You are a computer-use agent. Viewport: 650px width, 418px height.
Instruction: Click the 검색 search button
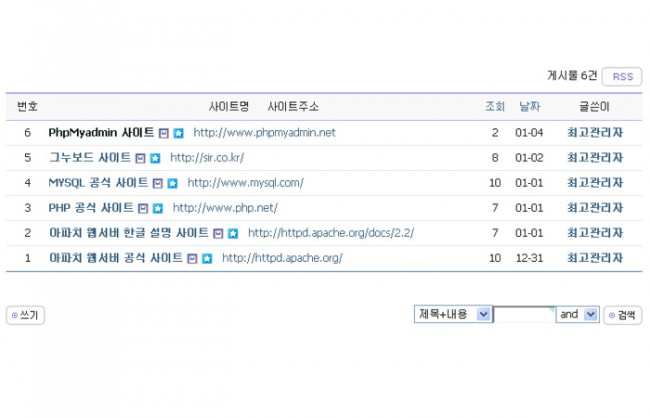tap(623, 315)
